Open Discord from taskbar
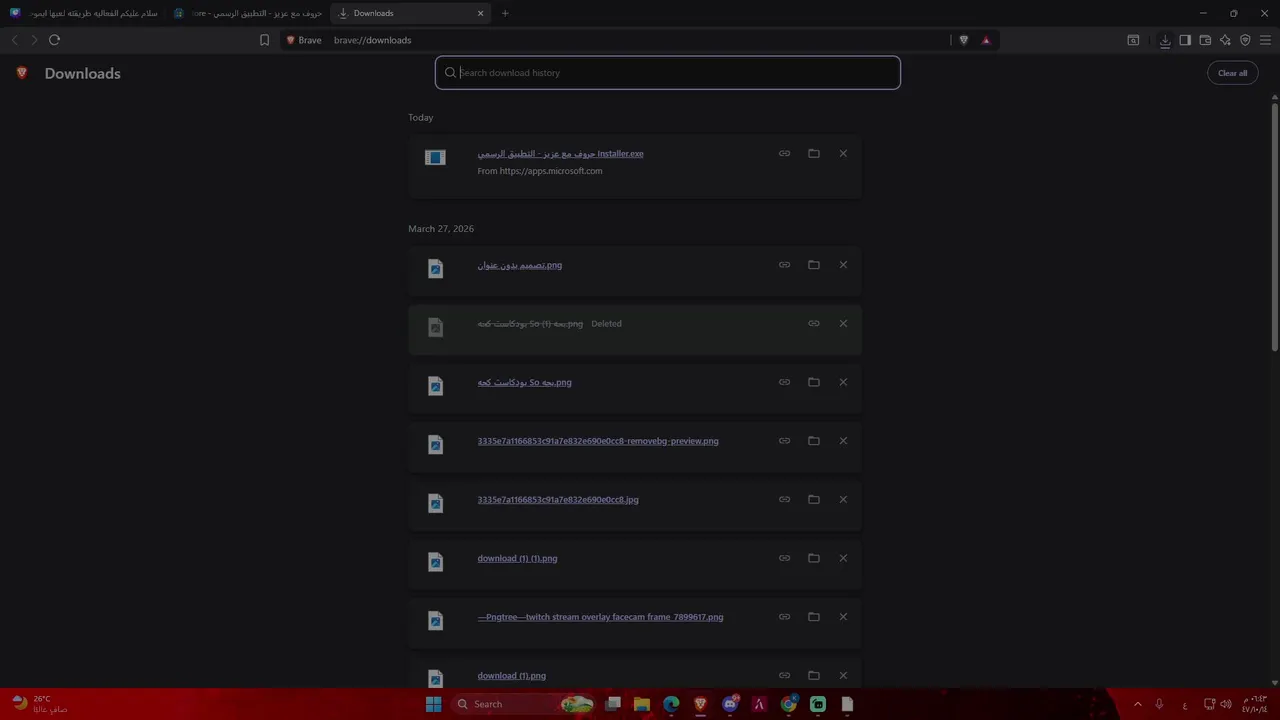The width and height of the screenshot is (1280, 720). click(x=730, y=704)
